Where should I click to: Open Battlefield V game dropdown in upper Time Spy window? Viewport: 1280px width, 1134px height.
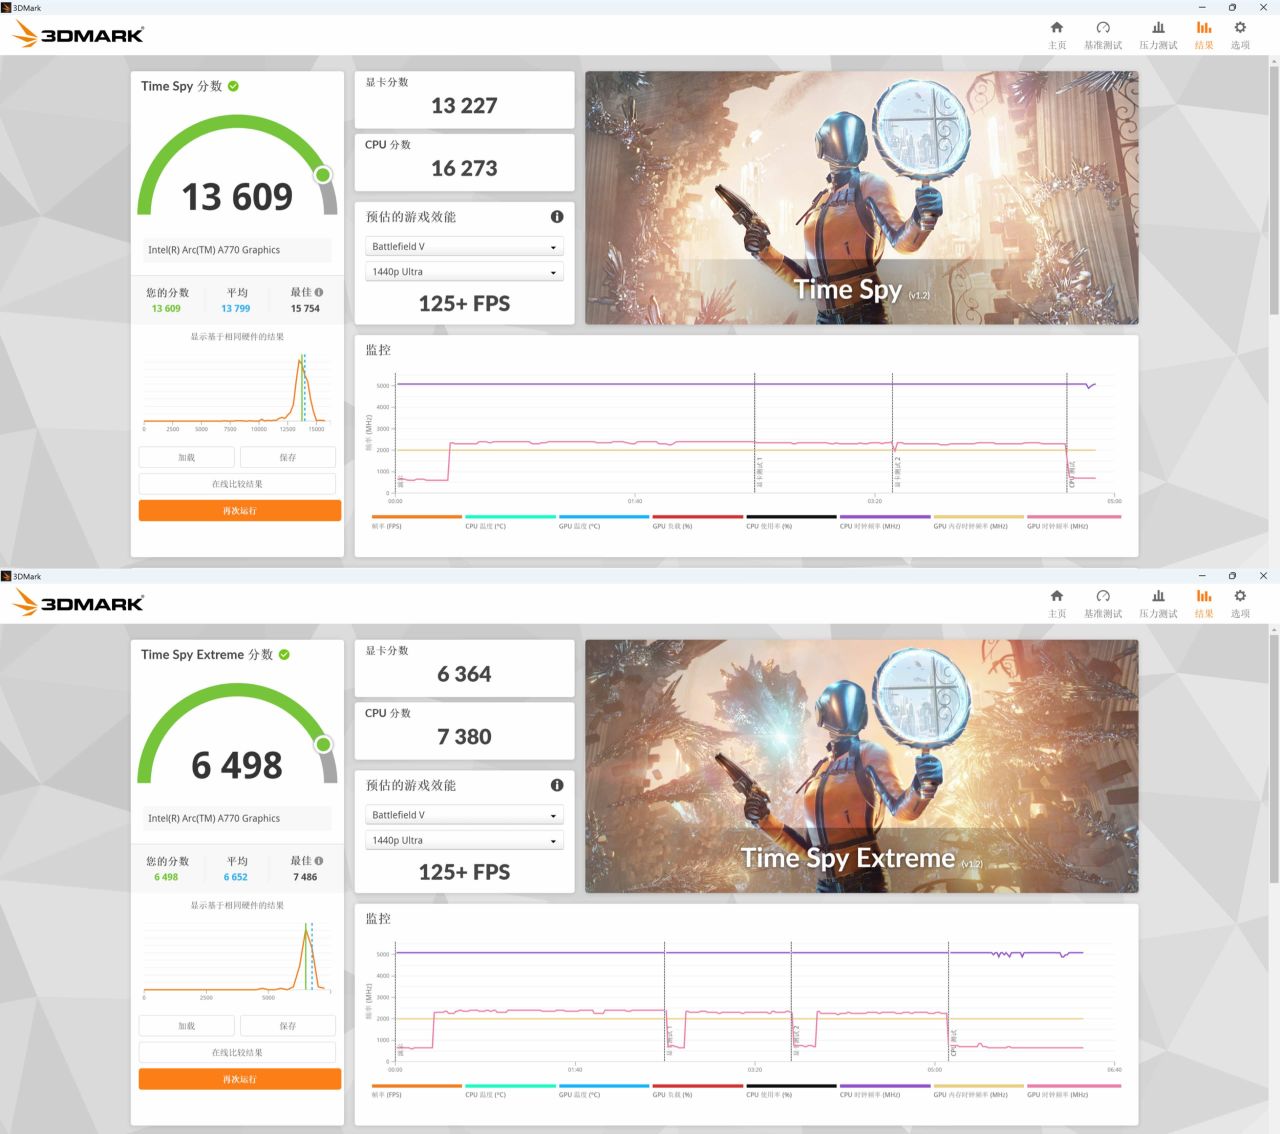click(x=464, y=246)
